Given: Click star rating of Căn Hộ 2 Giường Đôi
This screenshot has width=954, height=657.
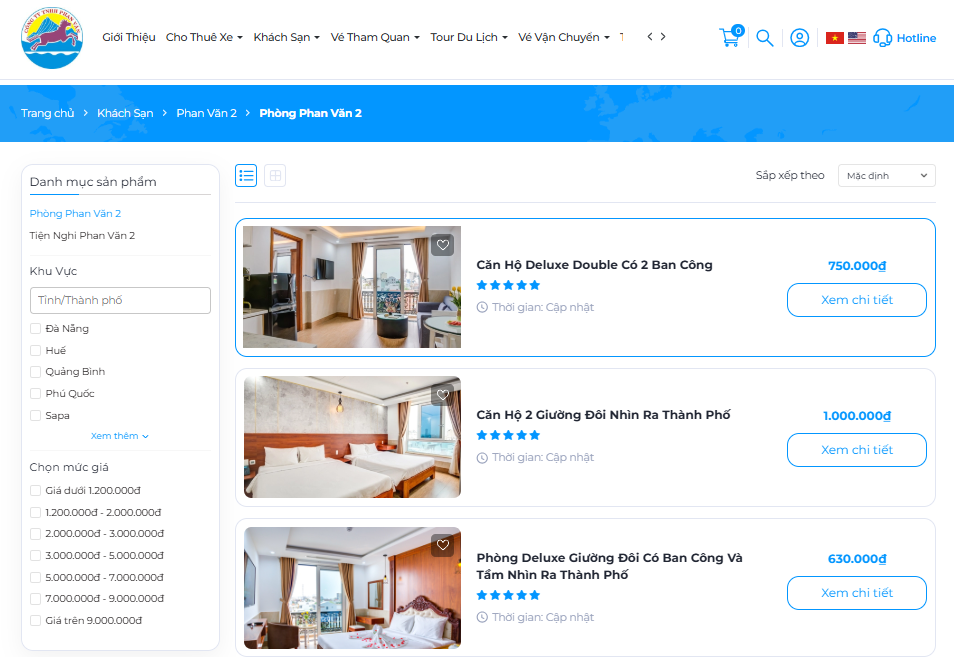Looking at the screenshot, I should (x=508, y=435).
